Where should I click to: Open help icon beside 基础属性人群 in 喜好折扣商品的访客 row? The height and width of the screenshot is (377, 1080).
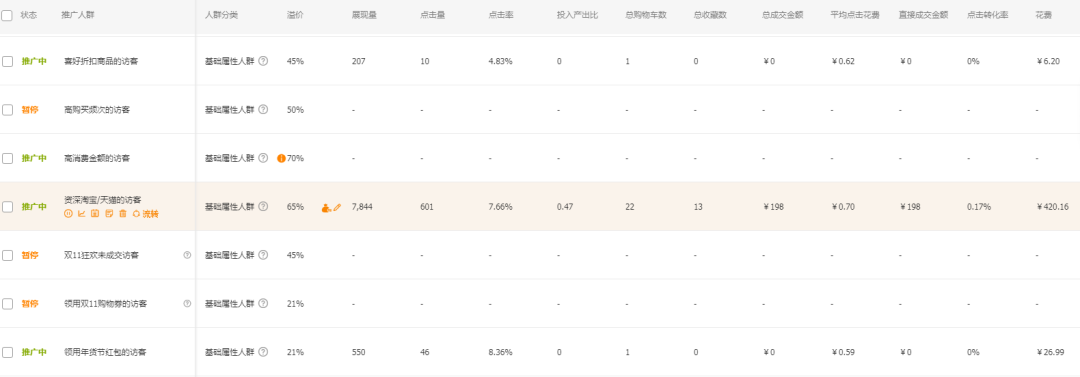pos(263,61)
